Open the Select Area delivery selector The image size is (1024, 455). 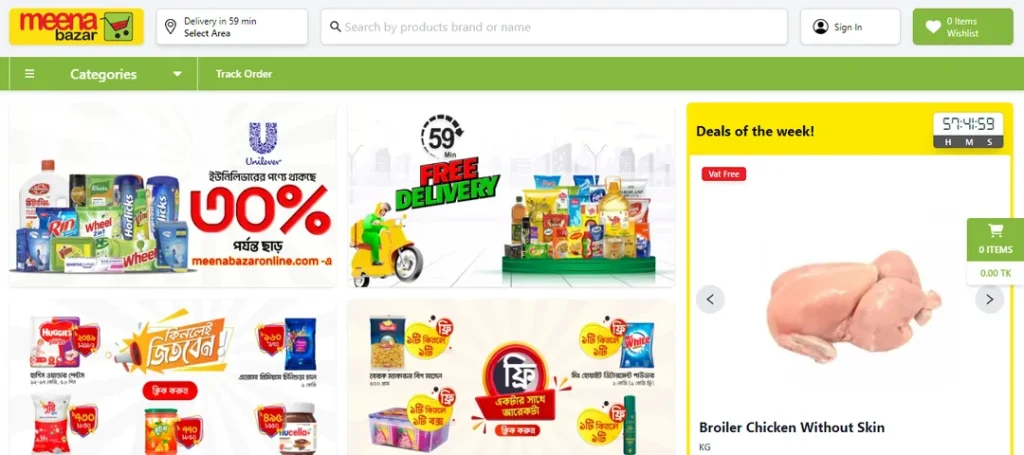(x=232, y=27)
